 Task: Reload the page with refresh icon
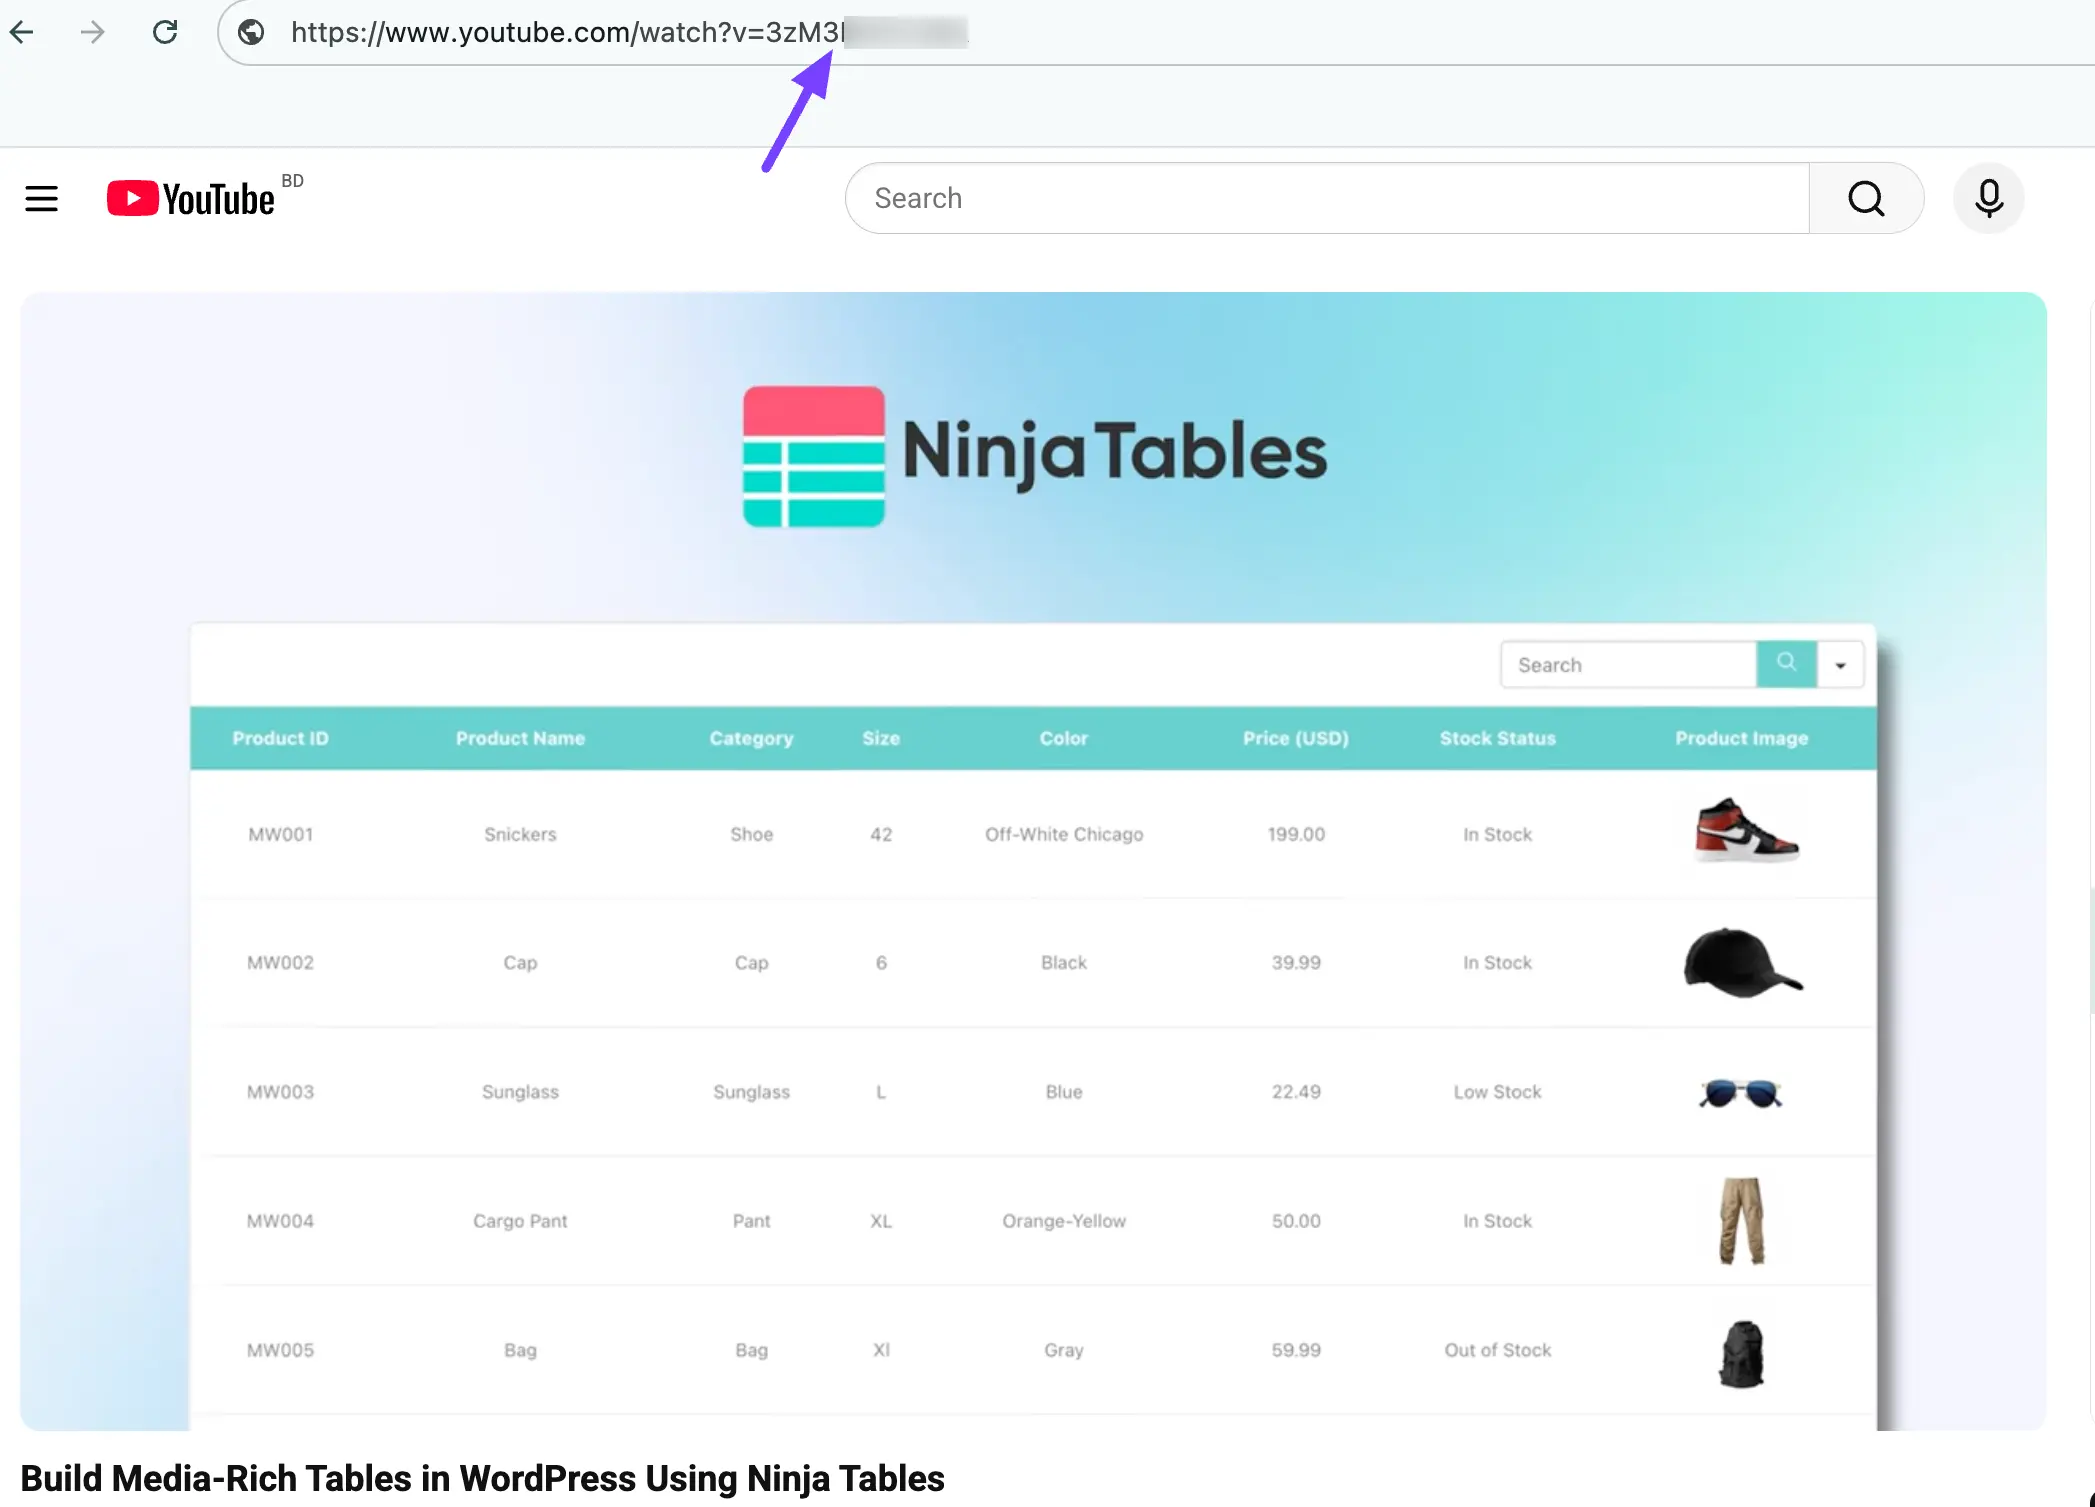165,32
